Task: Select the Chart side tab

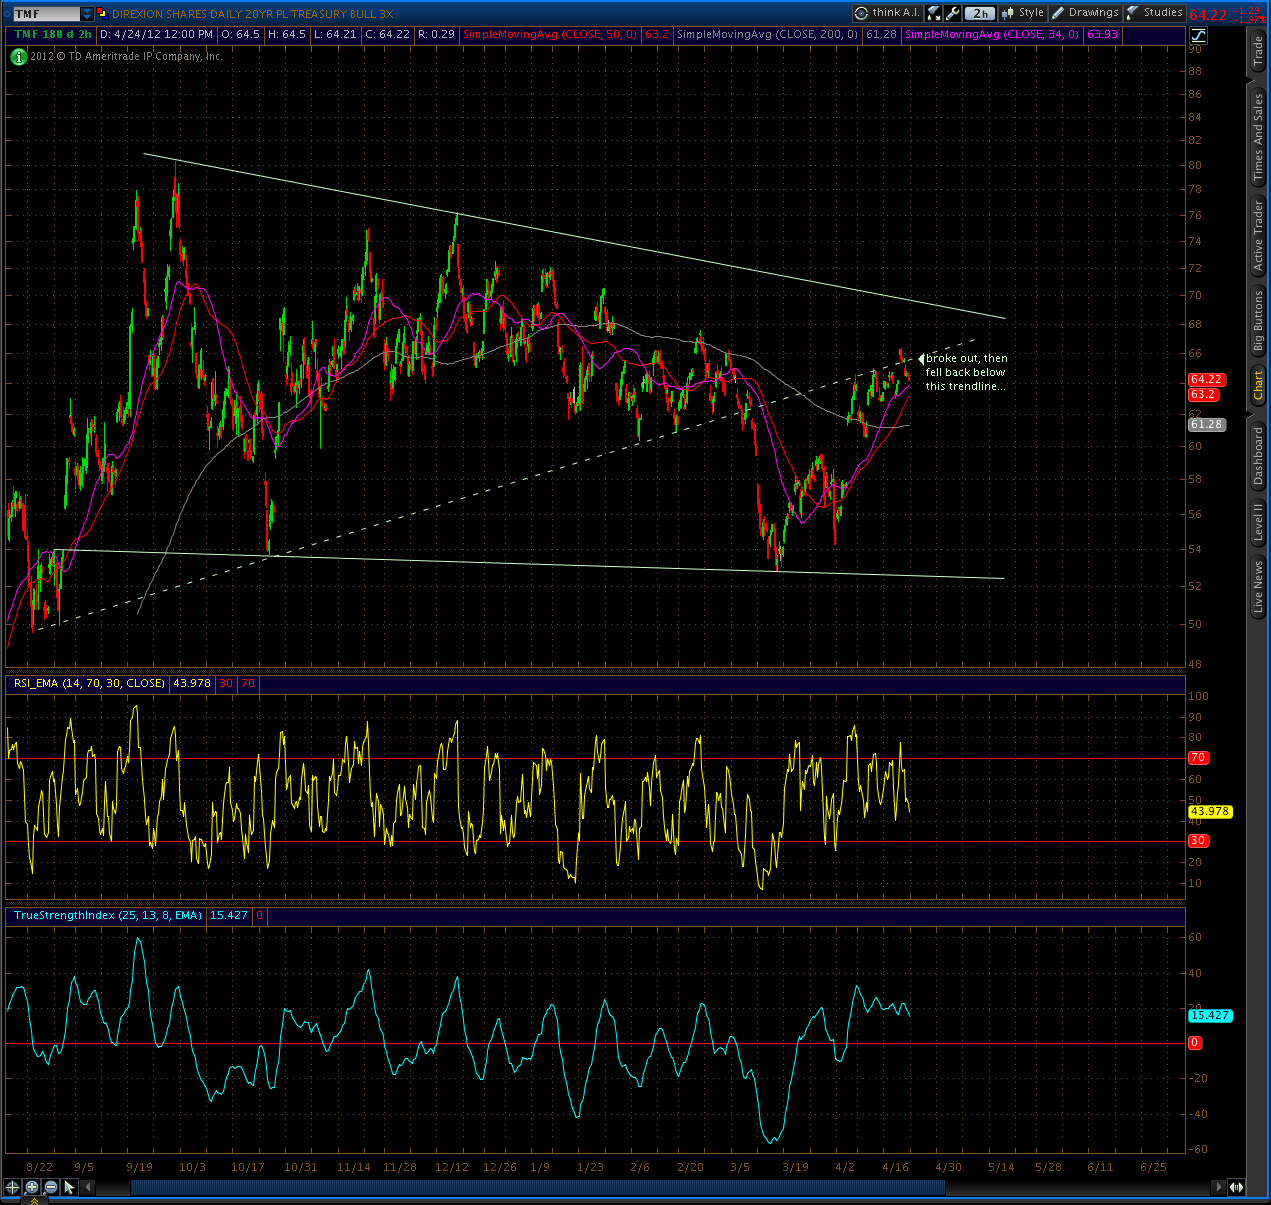Action: pos(1258,384)
